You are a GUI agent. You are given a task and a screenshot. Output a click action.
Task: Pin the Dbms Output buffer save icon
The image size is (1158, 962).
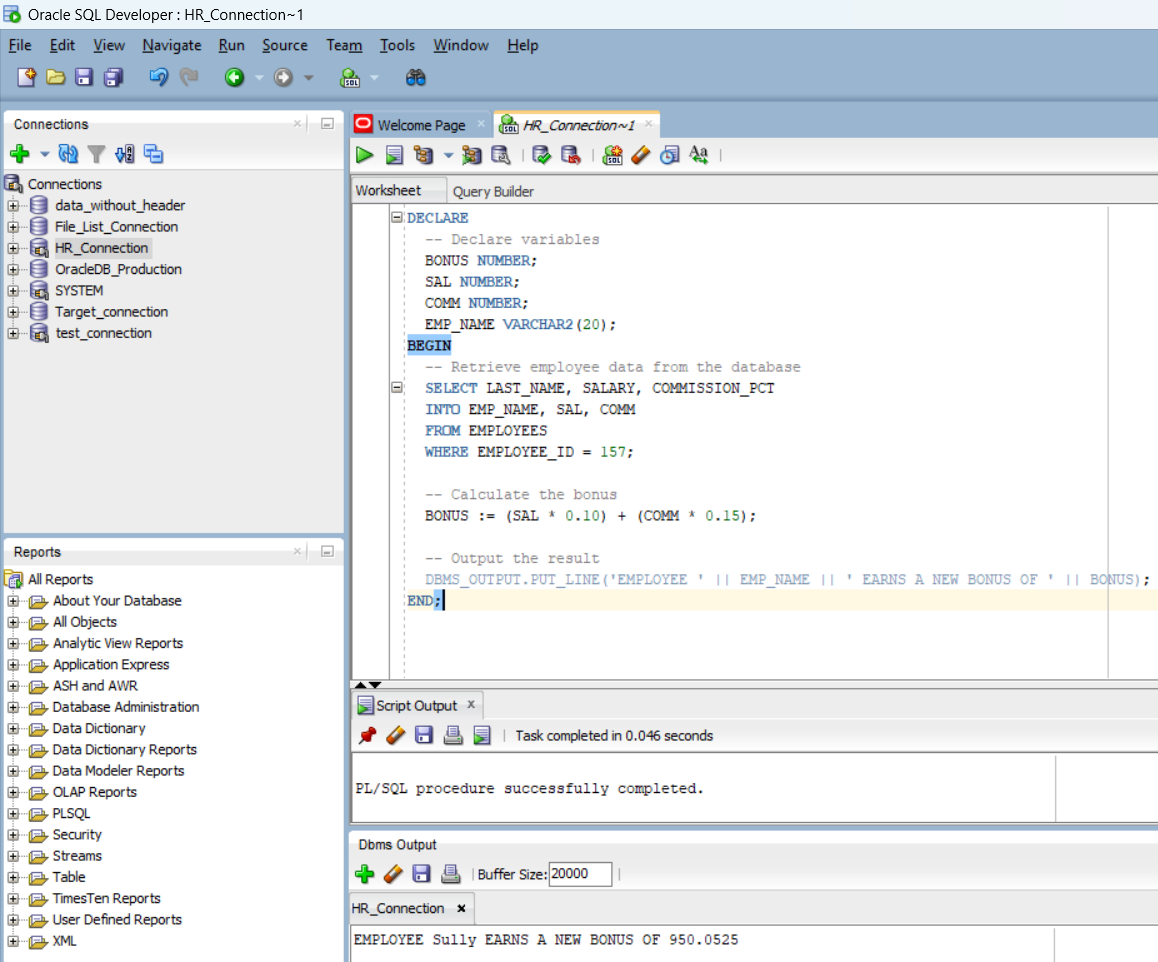point(421,873)
